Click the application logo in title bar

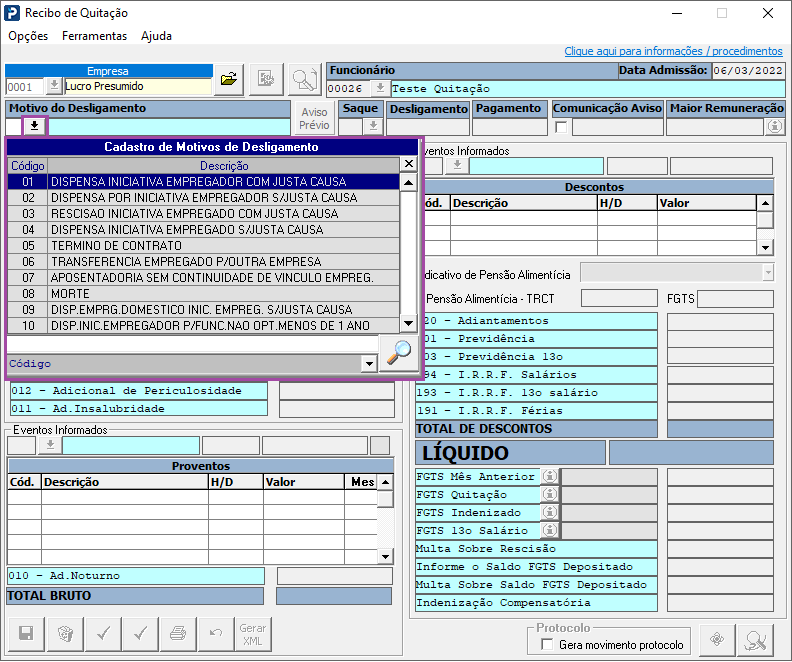(12, 13)
